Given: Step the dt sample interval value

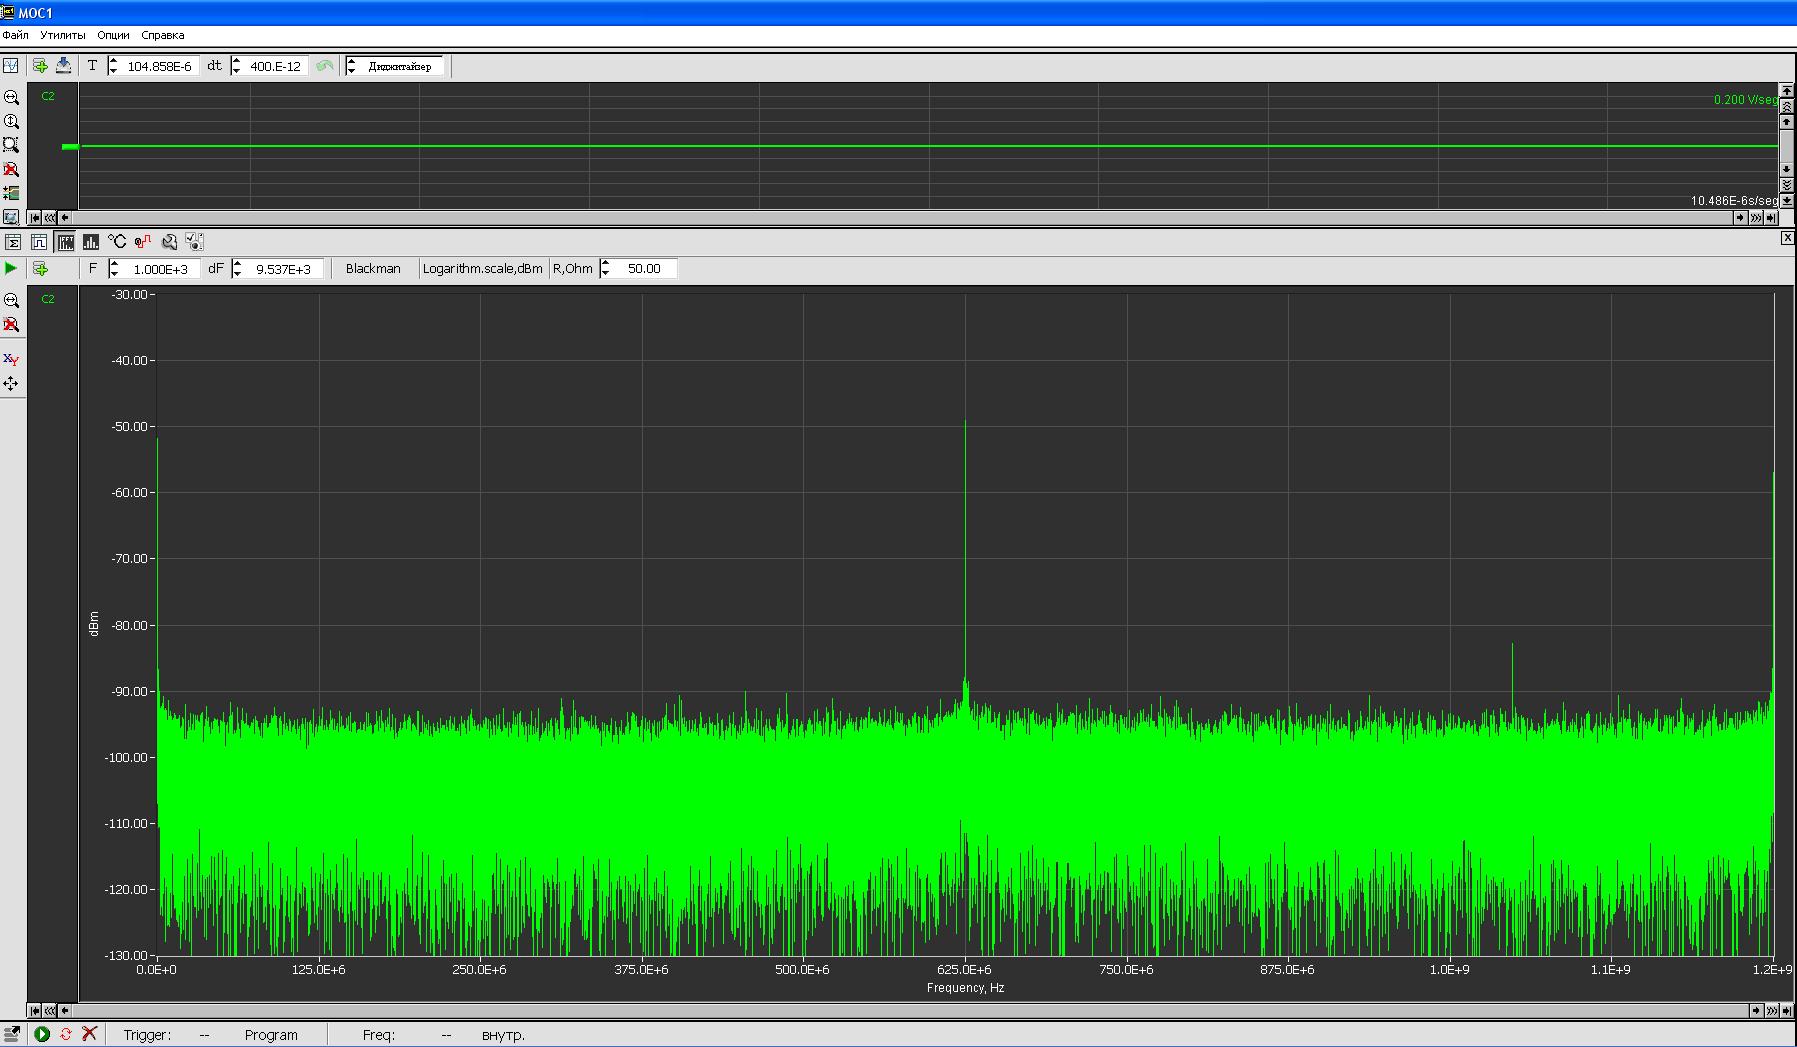Looking at the screenshot, I should (x=237, y=66).
